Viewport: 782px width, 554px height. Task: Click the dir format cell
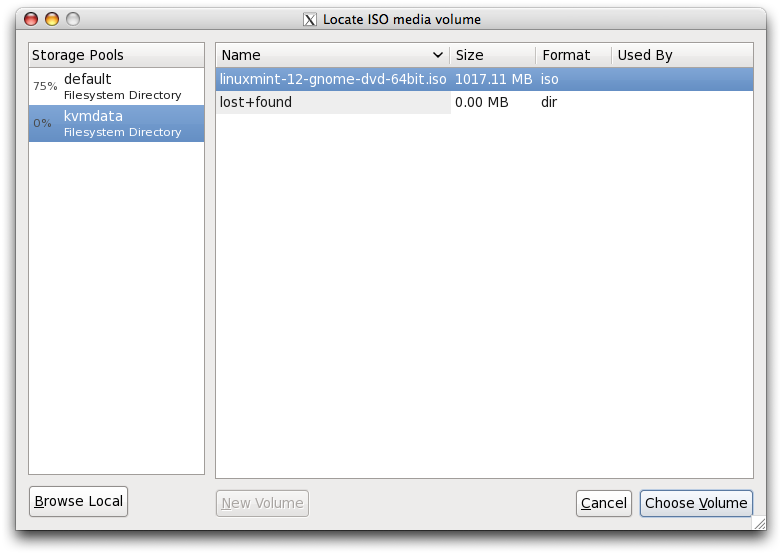click(549, 102)
